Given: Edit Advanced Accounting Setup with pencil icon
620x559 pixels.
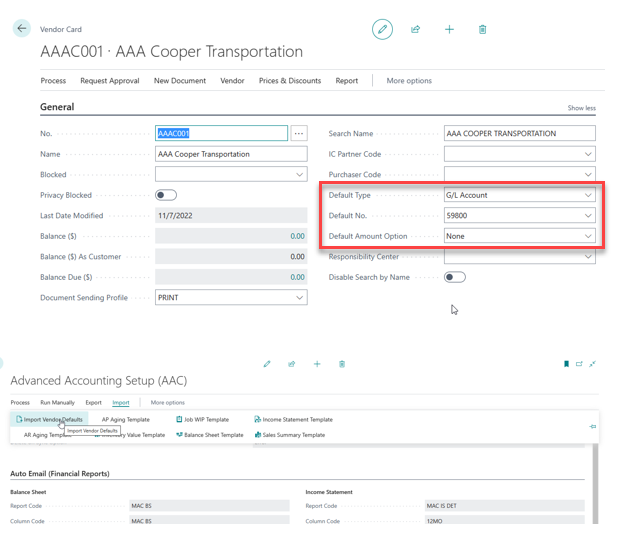Looking at the screenshot, I should coord(267,364).
